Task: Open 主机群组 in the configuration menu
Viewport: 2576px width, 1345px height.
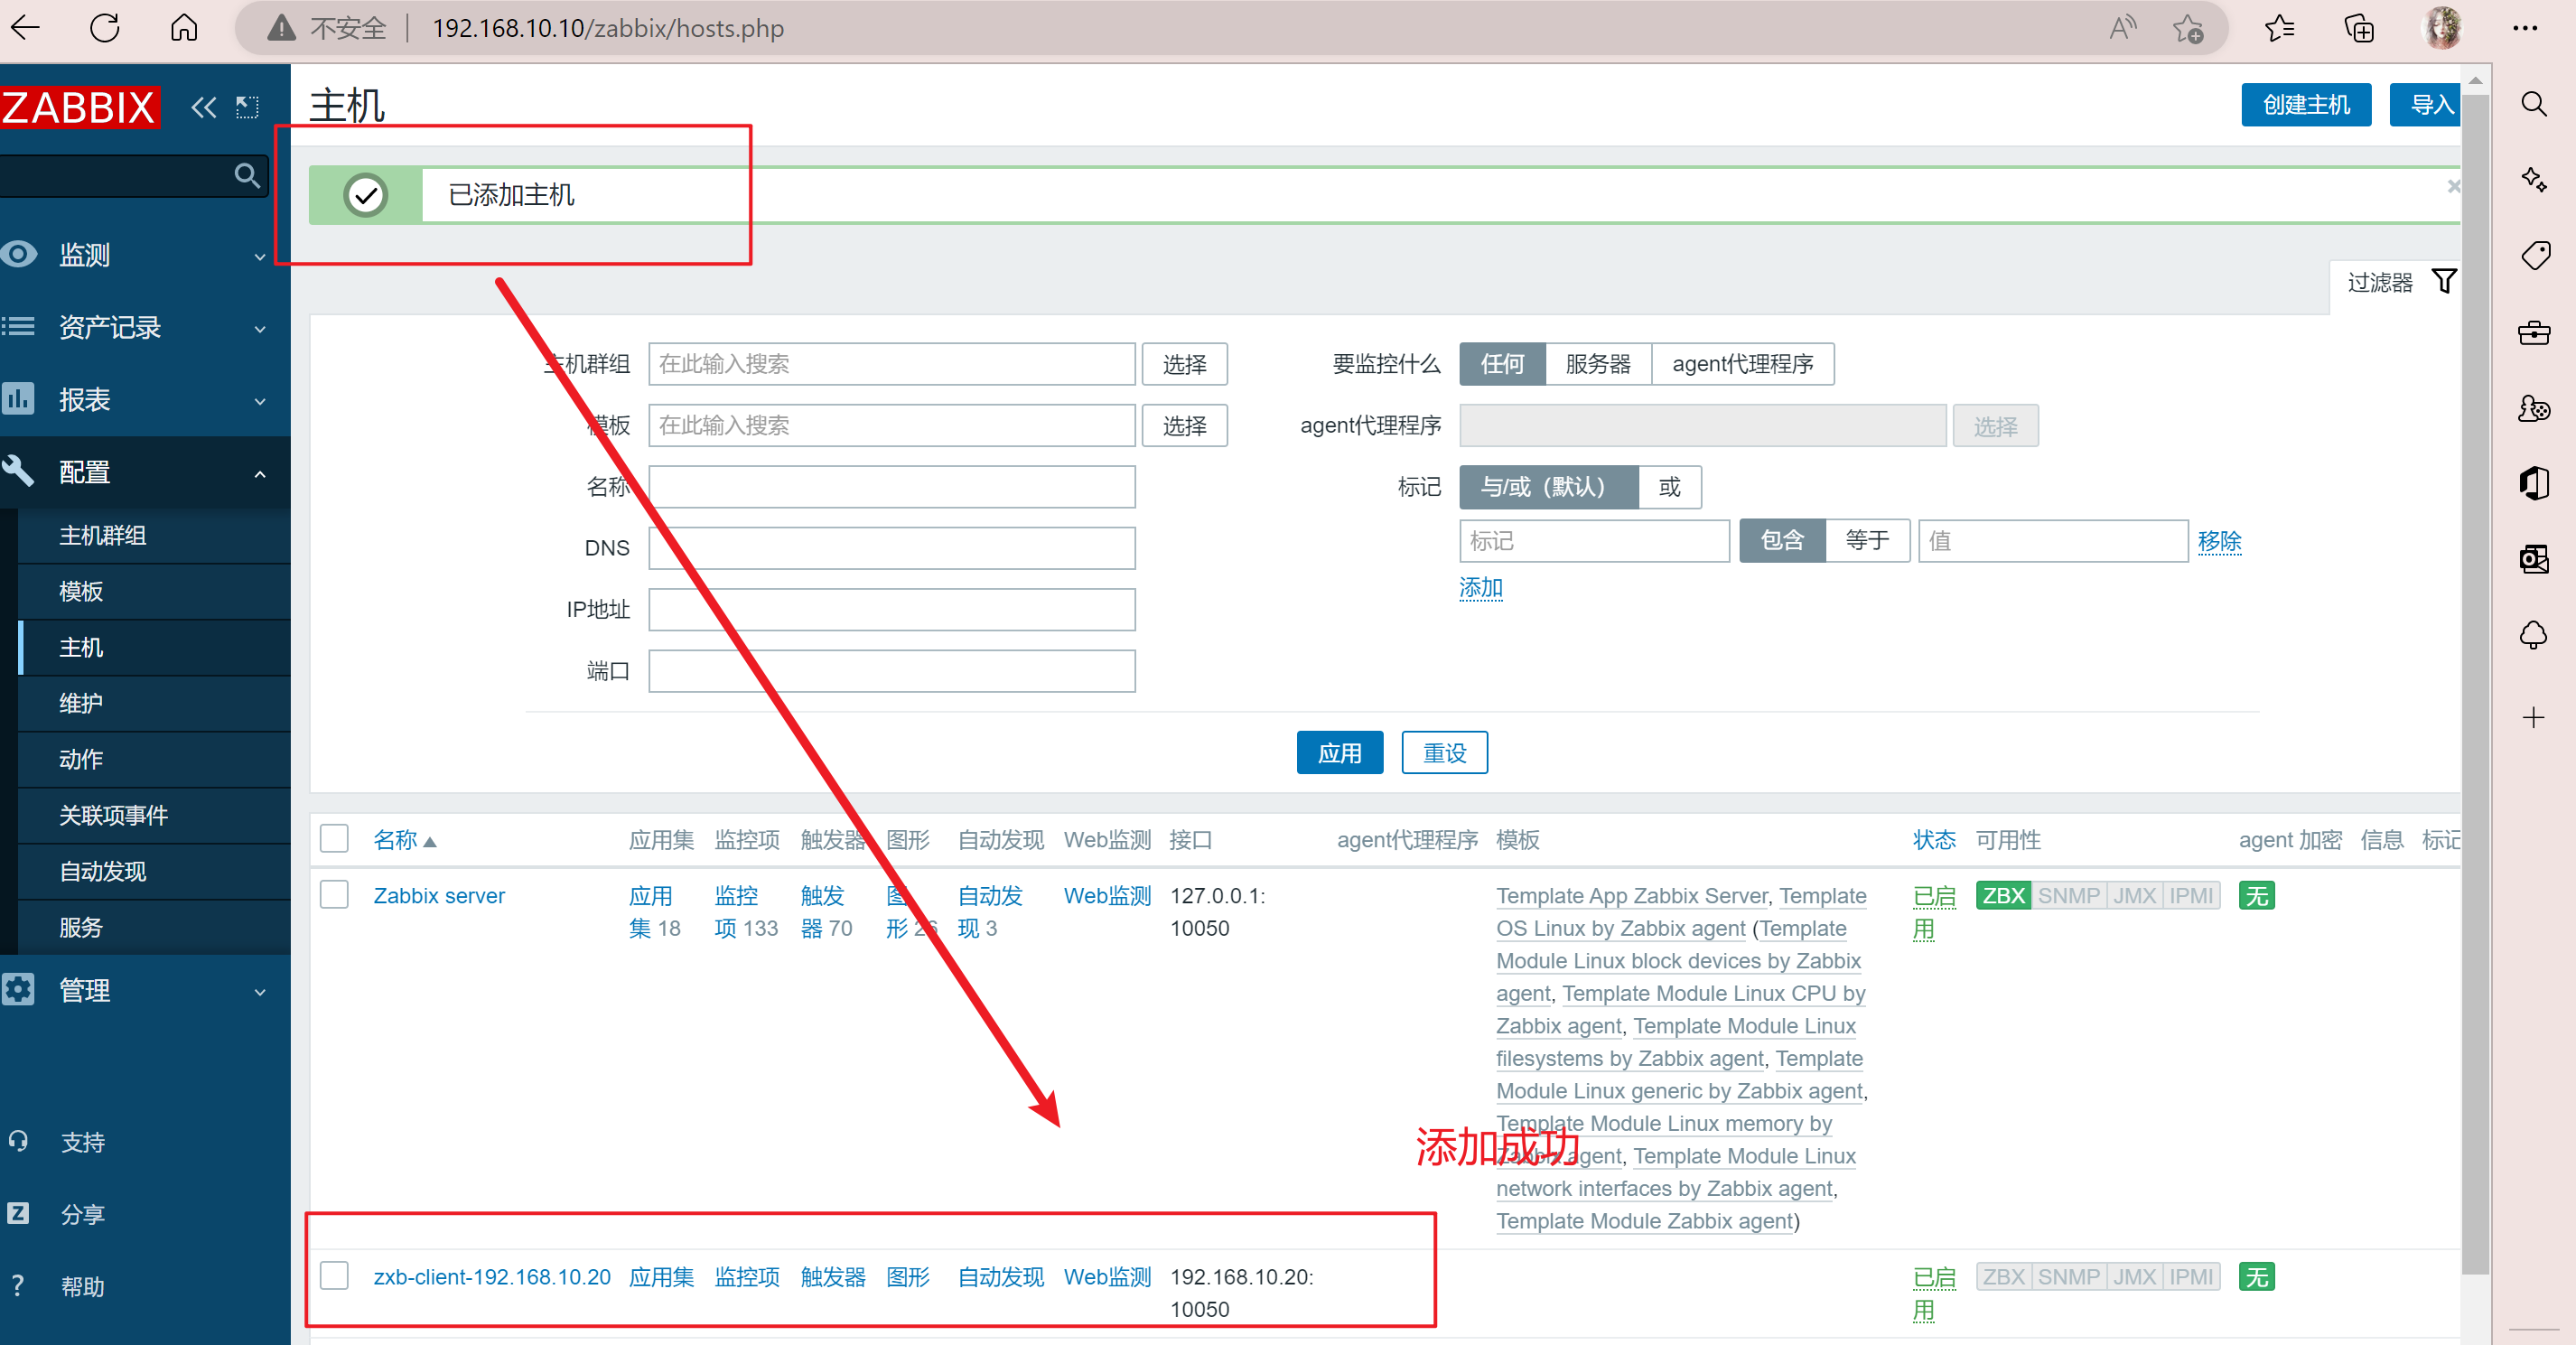Action: (x=155, y=535)
